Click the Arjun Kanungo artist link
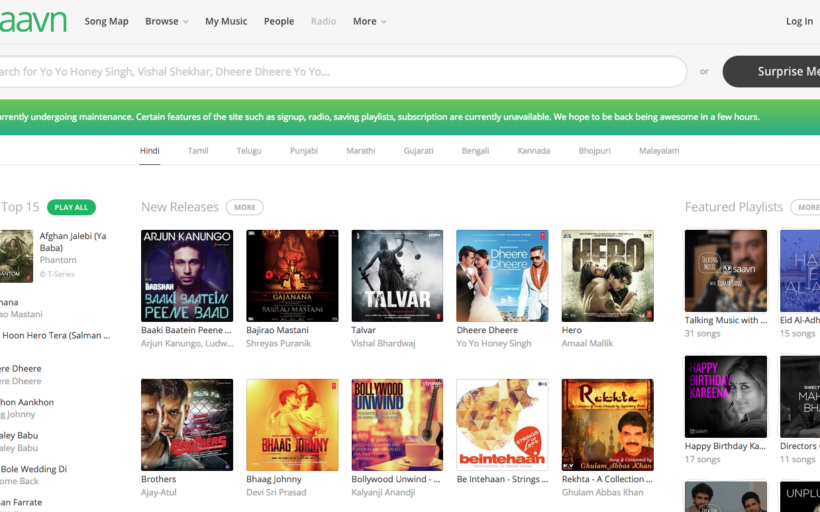820x512 pixels. point(187,344)
